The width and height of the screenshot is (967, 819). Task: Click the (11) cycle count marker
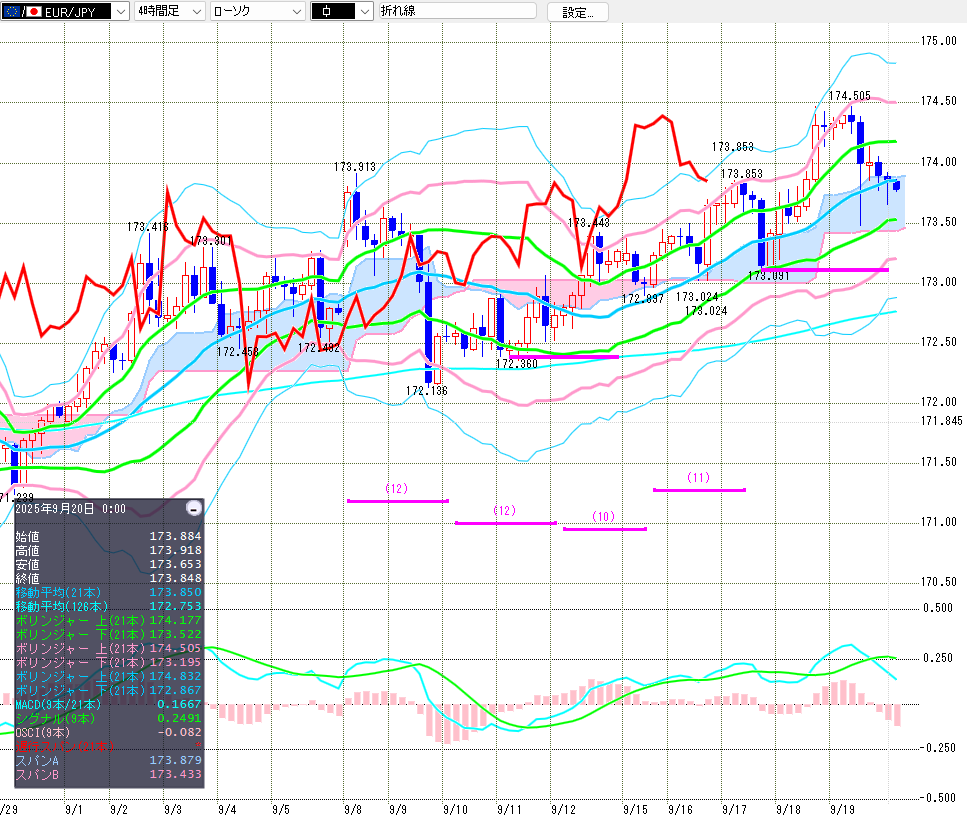coord(698,477)
